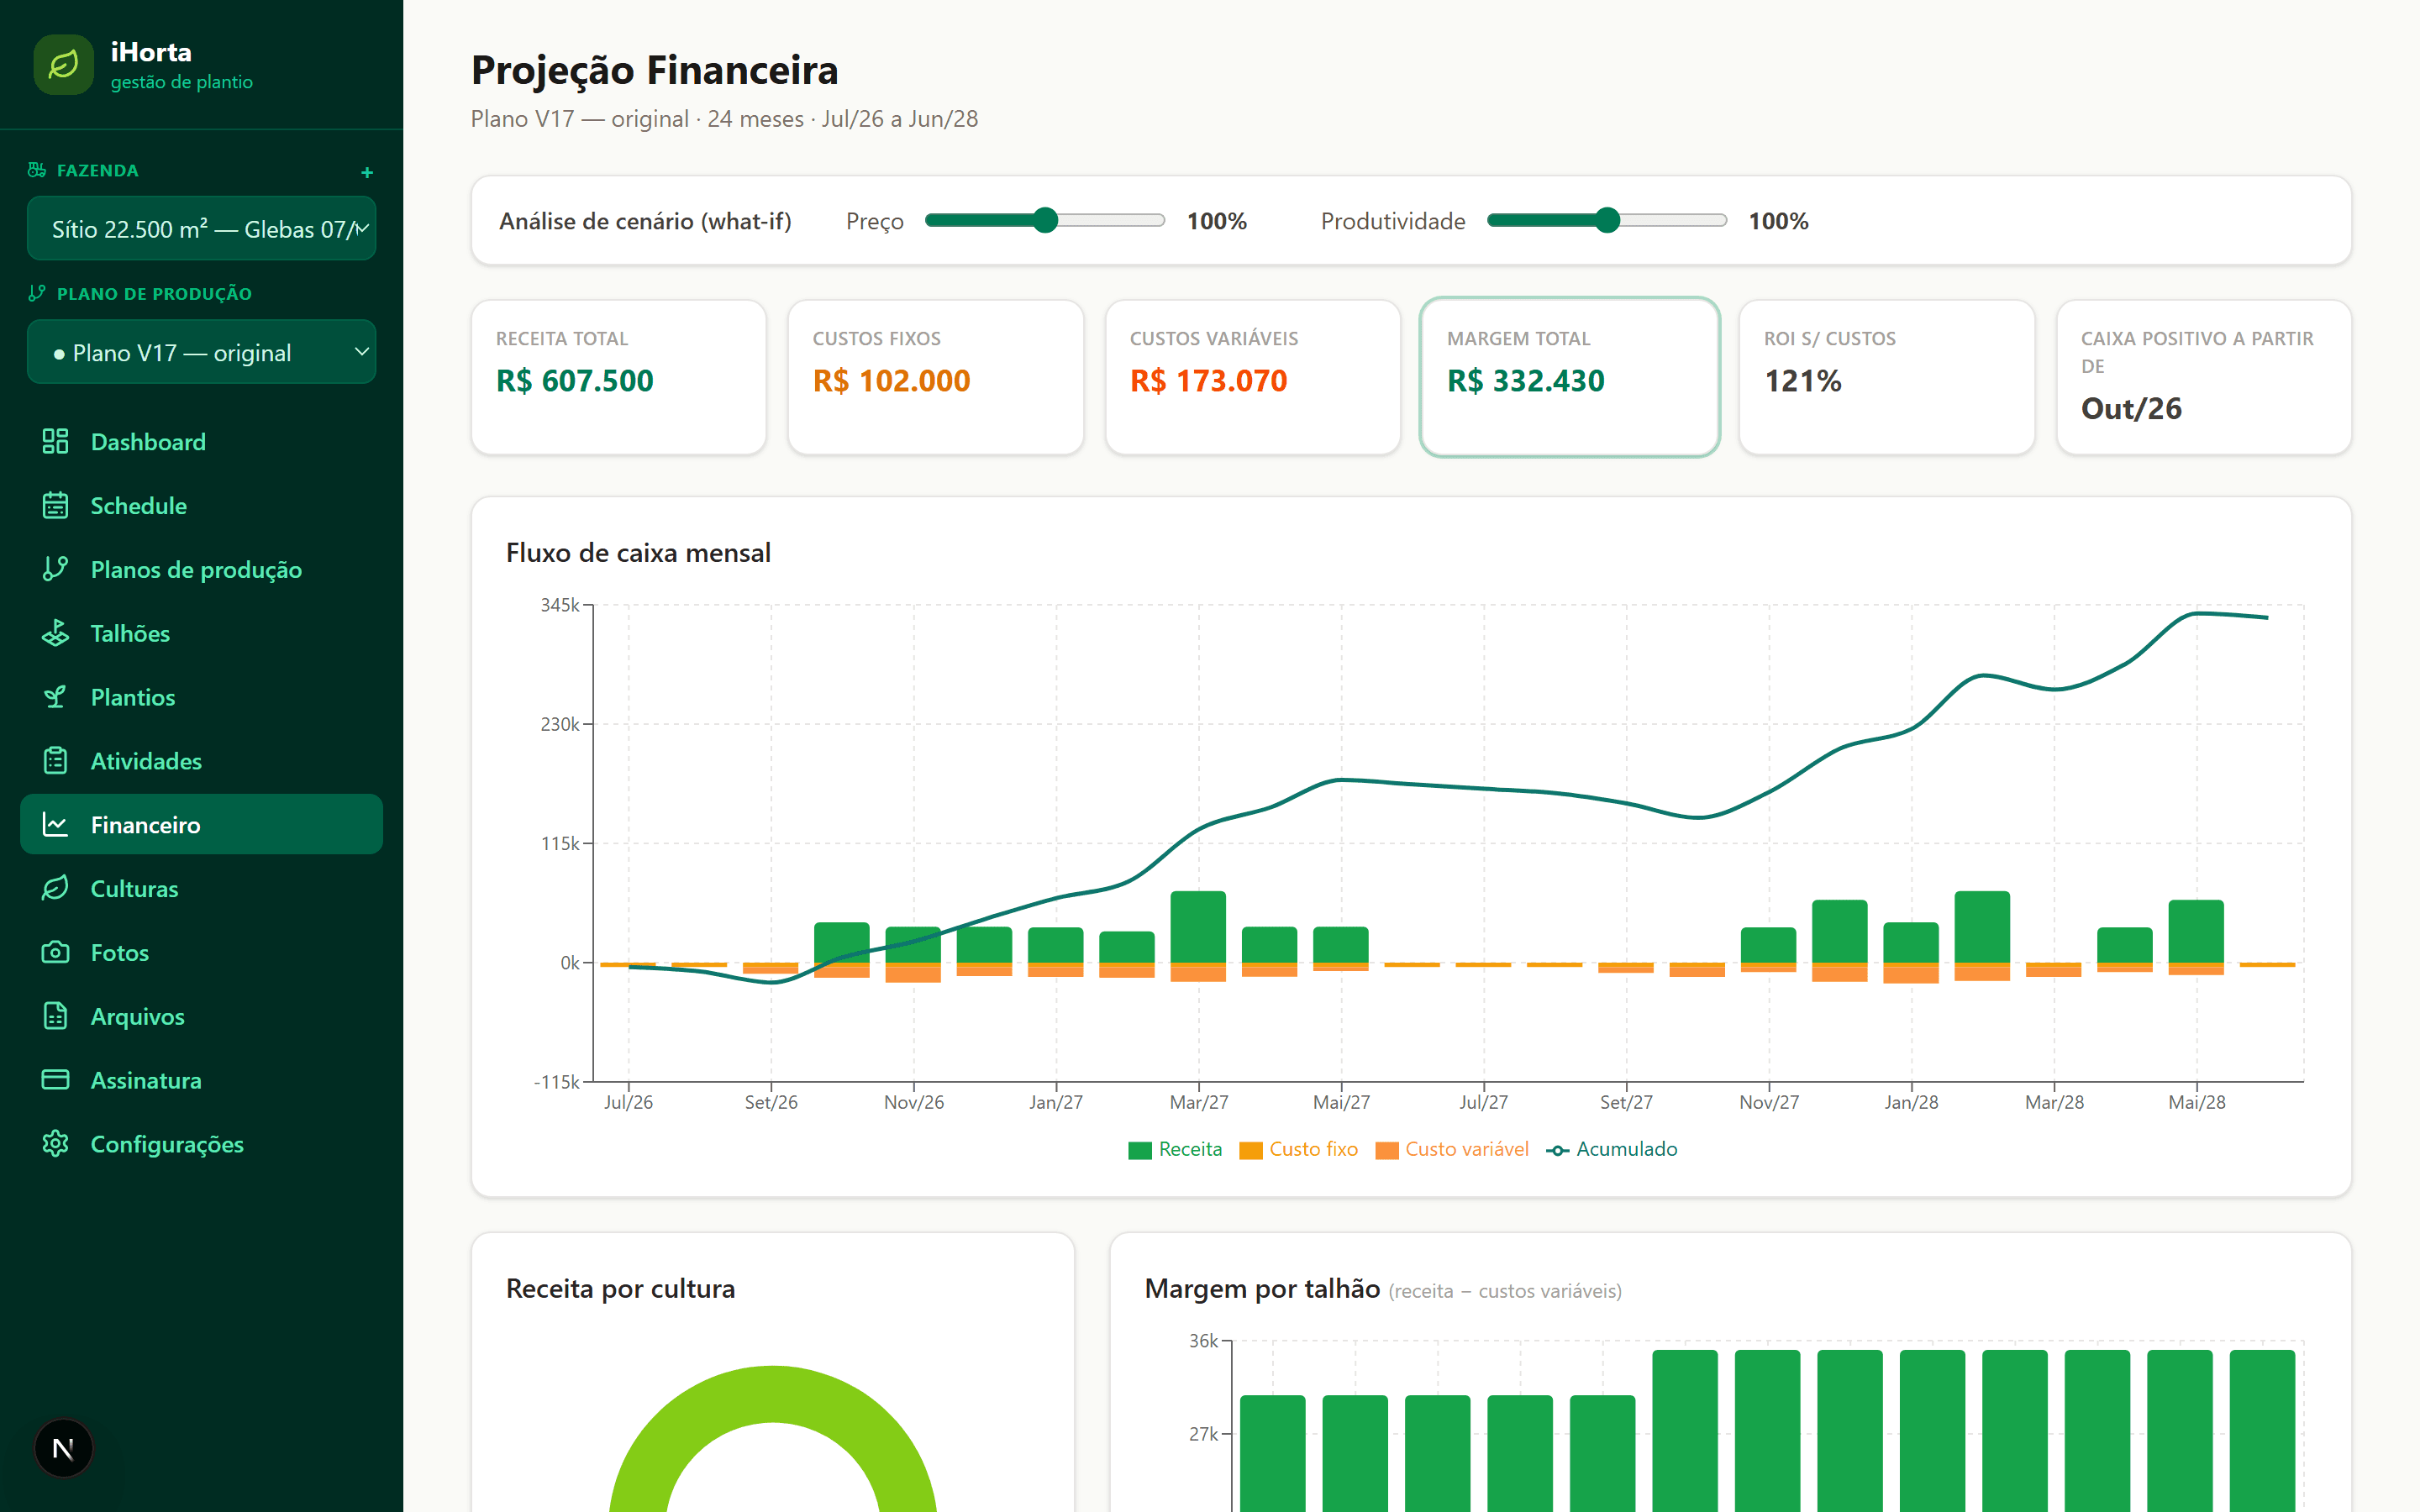Click the tractor icon beside FAZENDA
Viewport: 2420px width, 1512px height.
37,170
